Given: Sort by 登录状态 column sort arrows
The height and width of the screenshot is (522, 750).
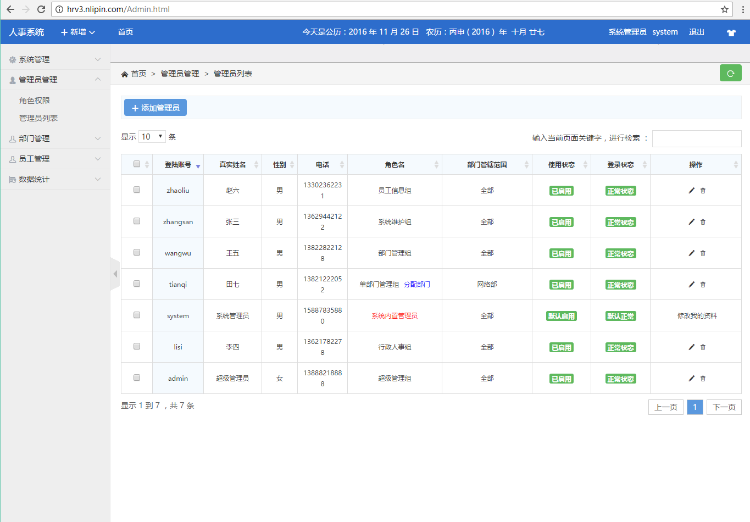Looking at the screenshot, I should pyautogui.click(x=645, y=165).
